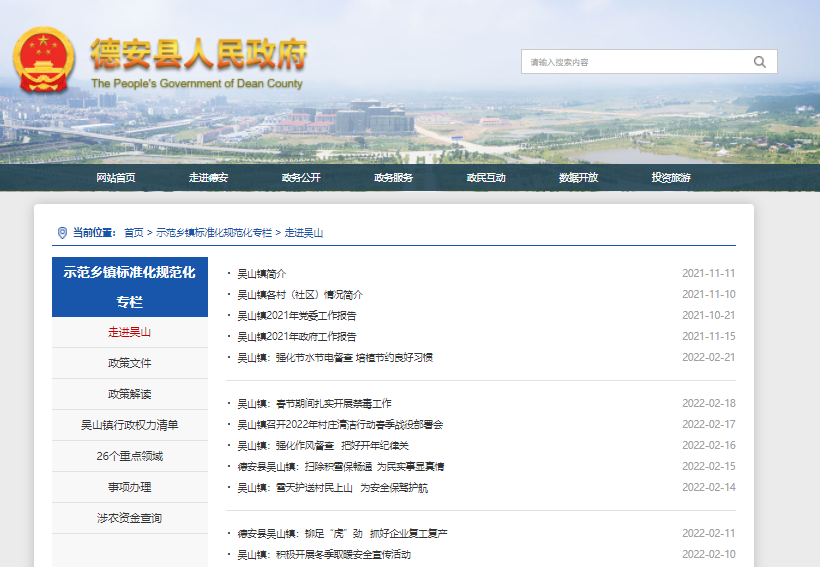Screen dimensions: 820x567
Task: Open 网站首页 in the navigation bar
Action: coord(116,178)
